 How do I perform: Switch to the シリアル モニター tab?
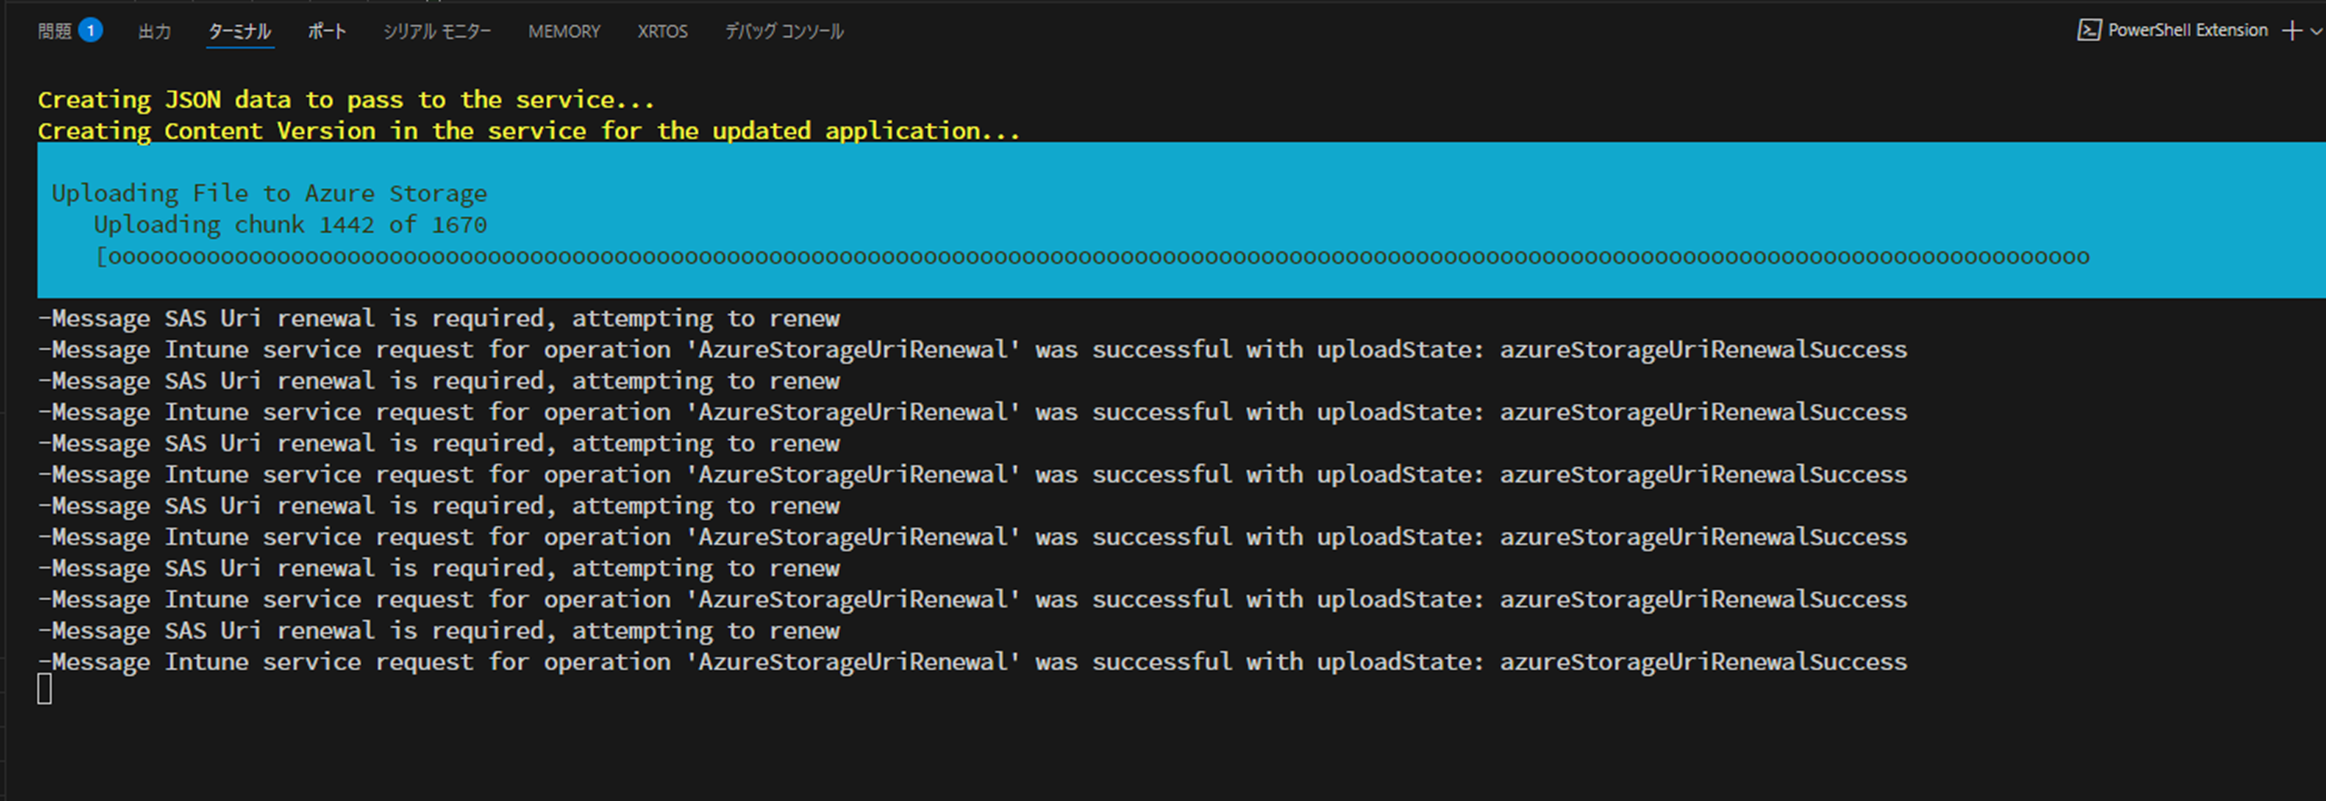pos(437,31)
